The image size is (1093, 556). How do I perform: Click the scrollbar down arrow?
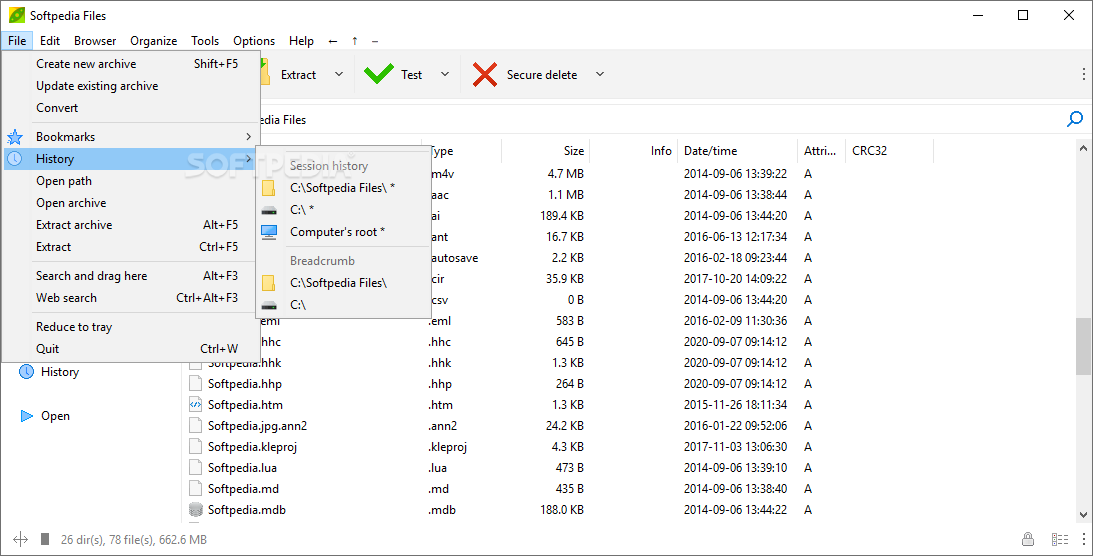(x=1083, y=514)
